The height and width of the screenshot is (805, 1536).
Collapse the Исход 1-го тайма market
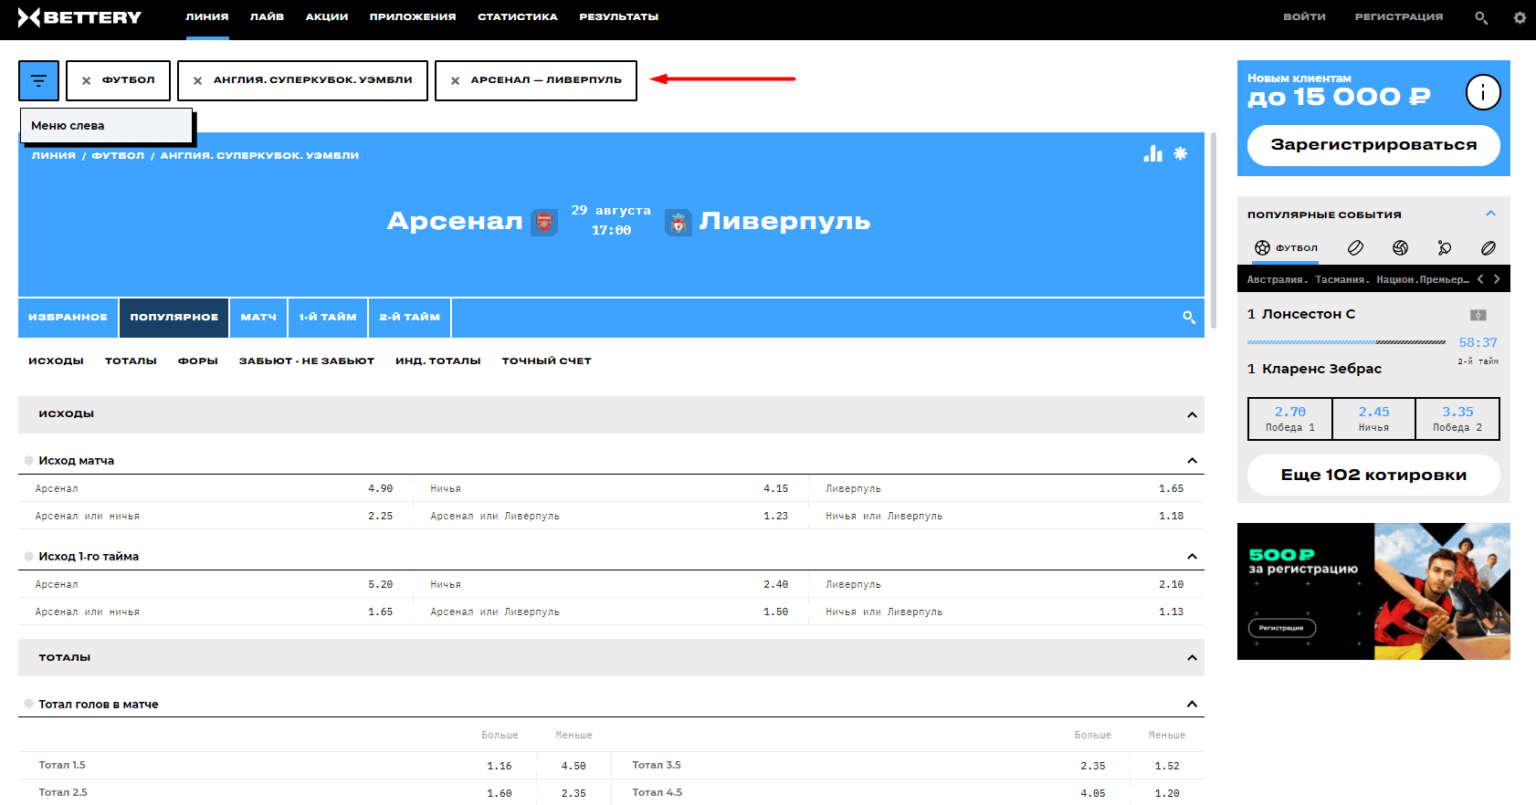coord(1191,557)
